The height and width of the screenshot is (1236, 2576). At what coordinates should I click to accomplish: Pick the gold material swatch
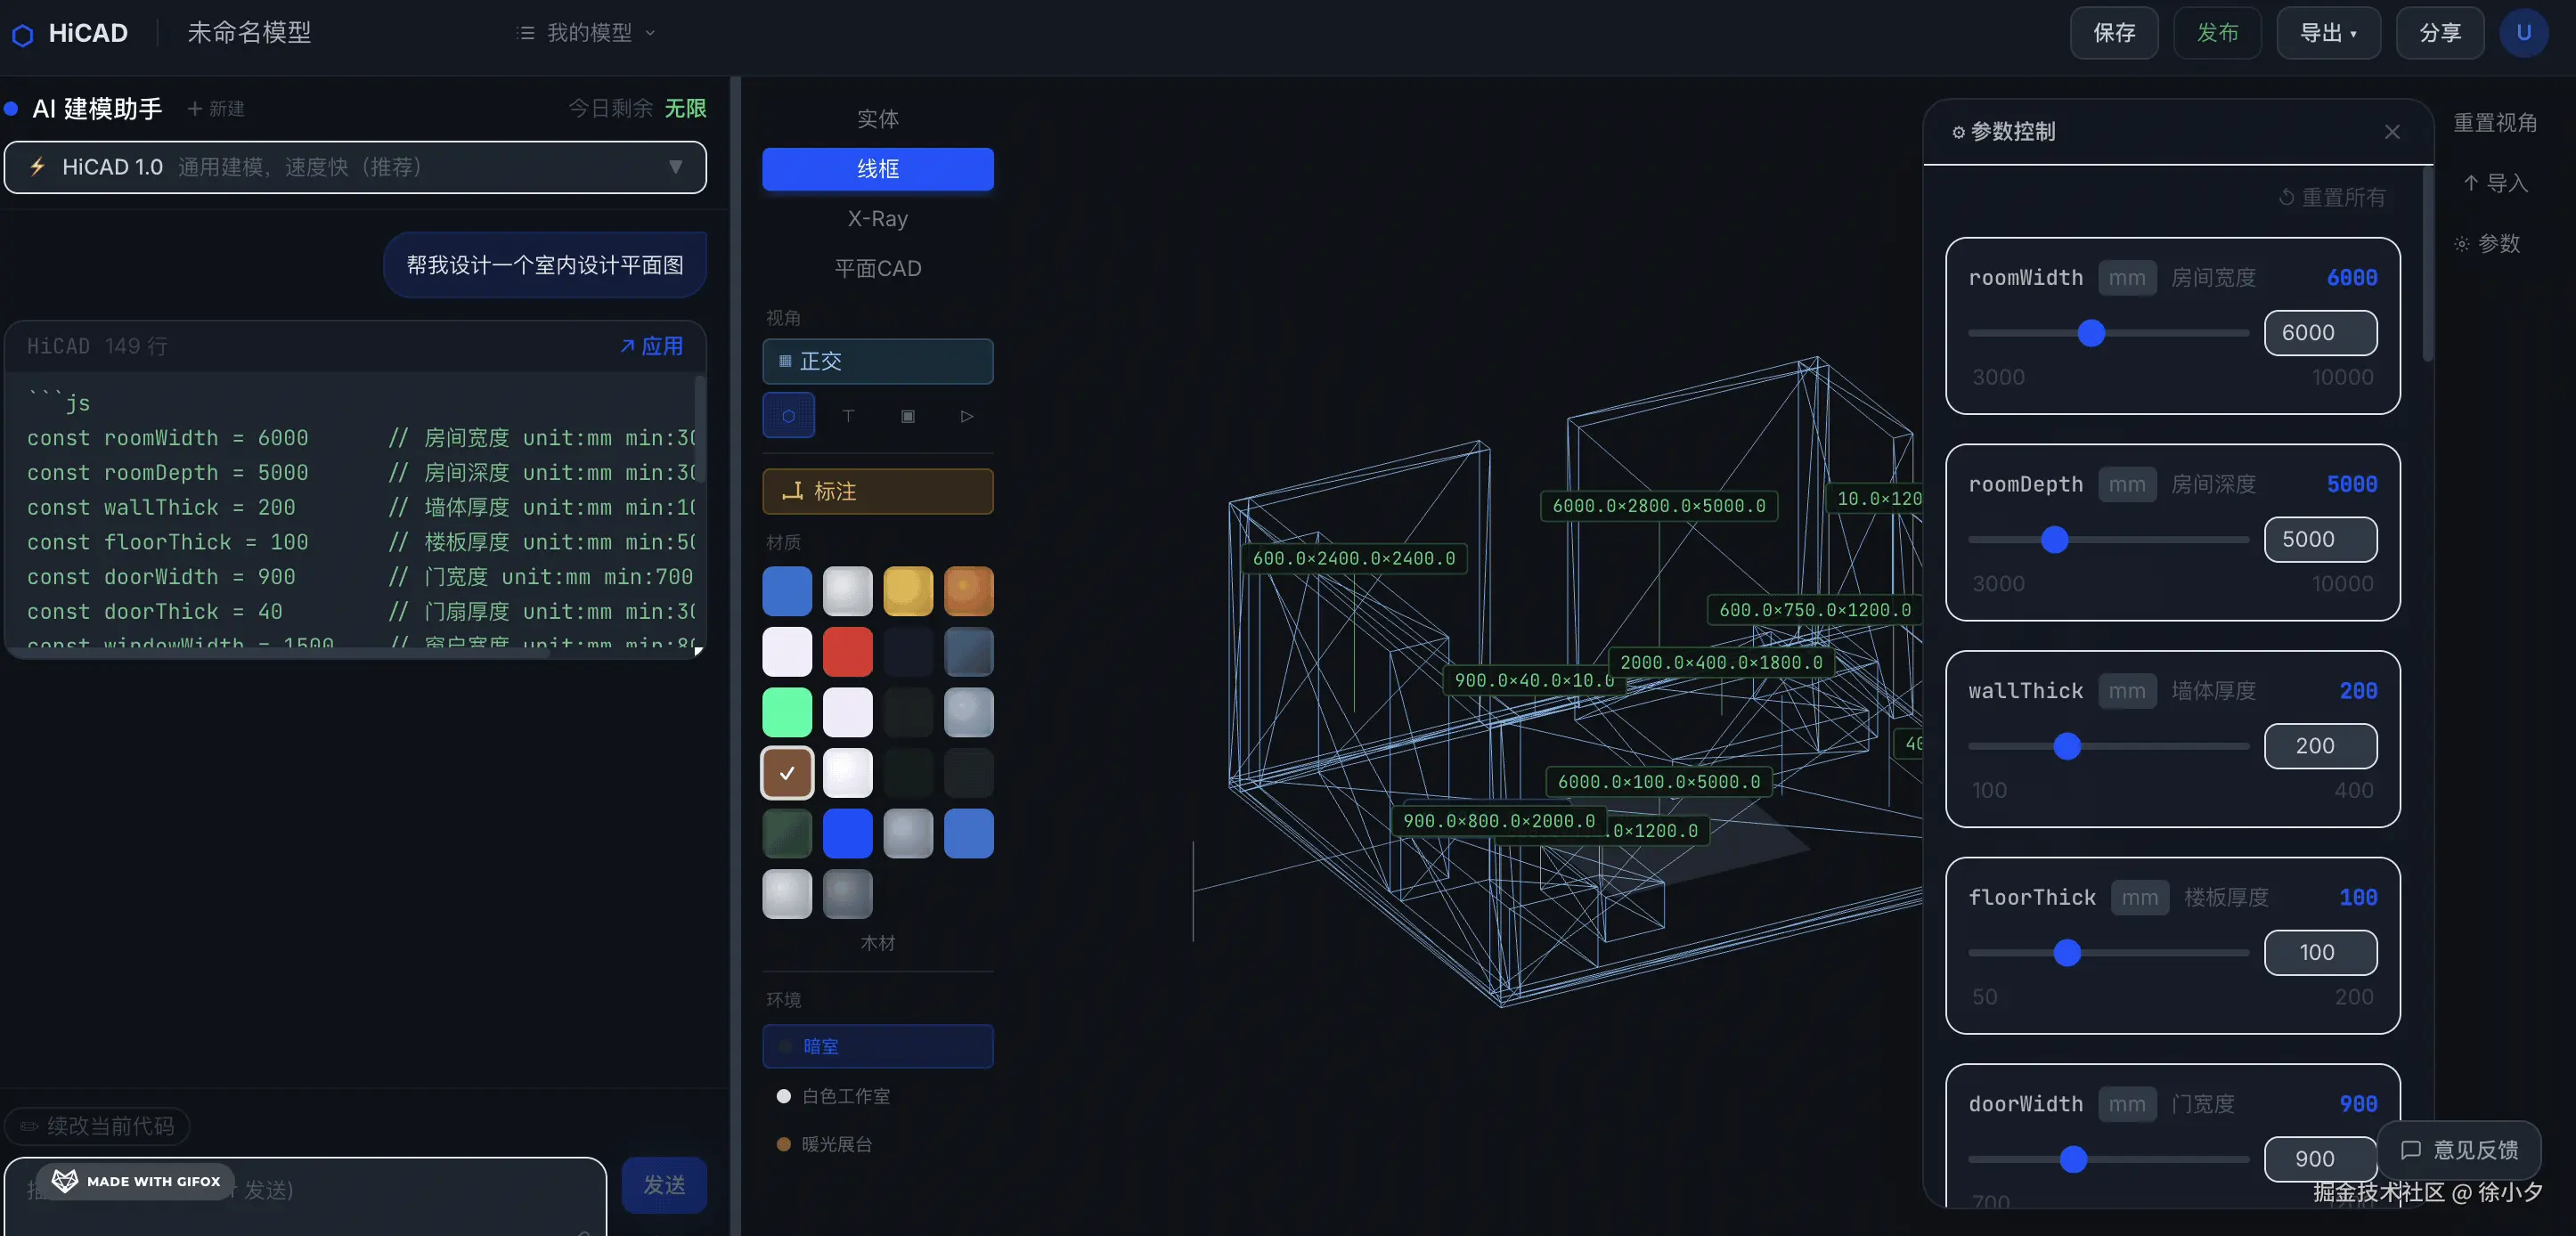pyautogui.click(x=908, y=591)
